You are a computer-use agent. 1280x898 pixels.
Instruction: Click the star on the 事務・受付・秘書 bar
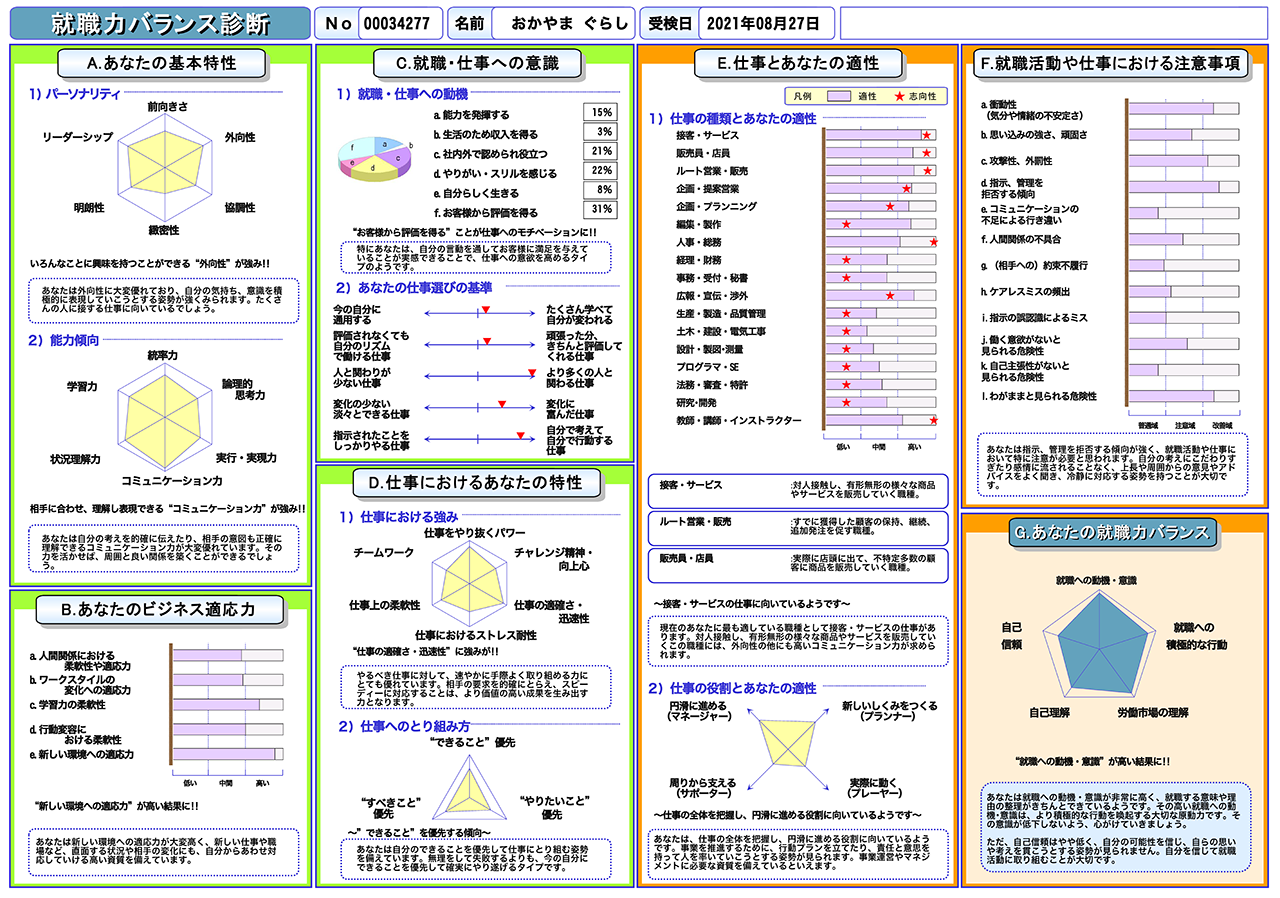coord(846,278)
